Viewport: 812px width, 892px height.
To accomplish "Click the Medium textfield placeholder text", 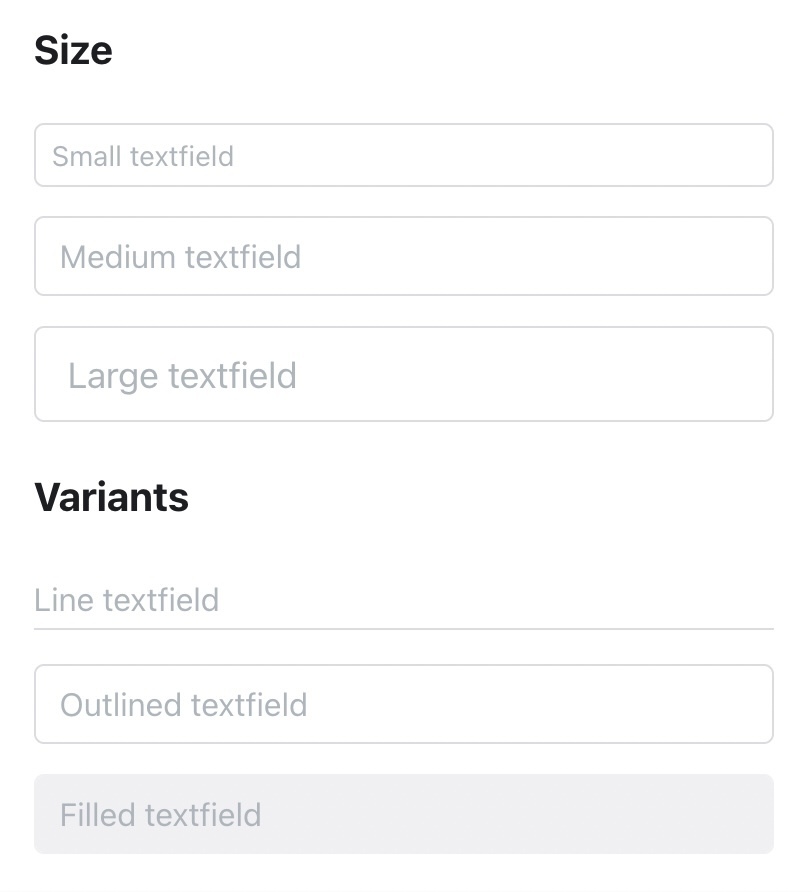I will [180, 256].
